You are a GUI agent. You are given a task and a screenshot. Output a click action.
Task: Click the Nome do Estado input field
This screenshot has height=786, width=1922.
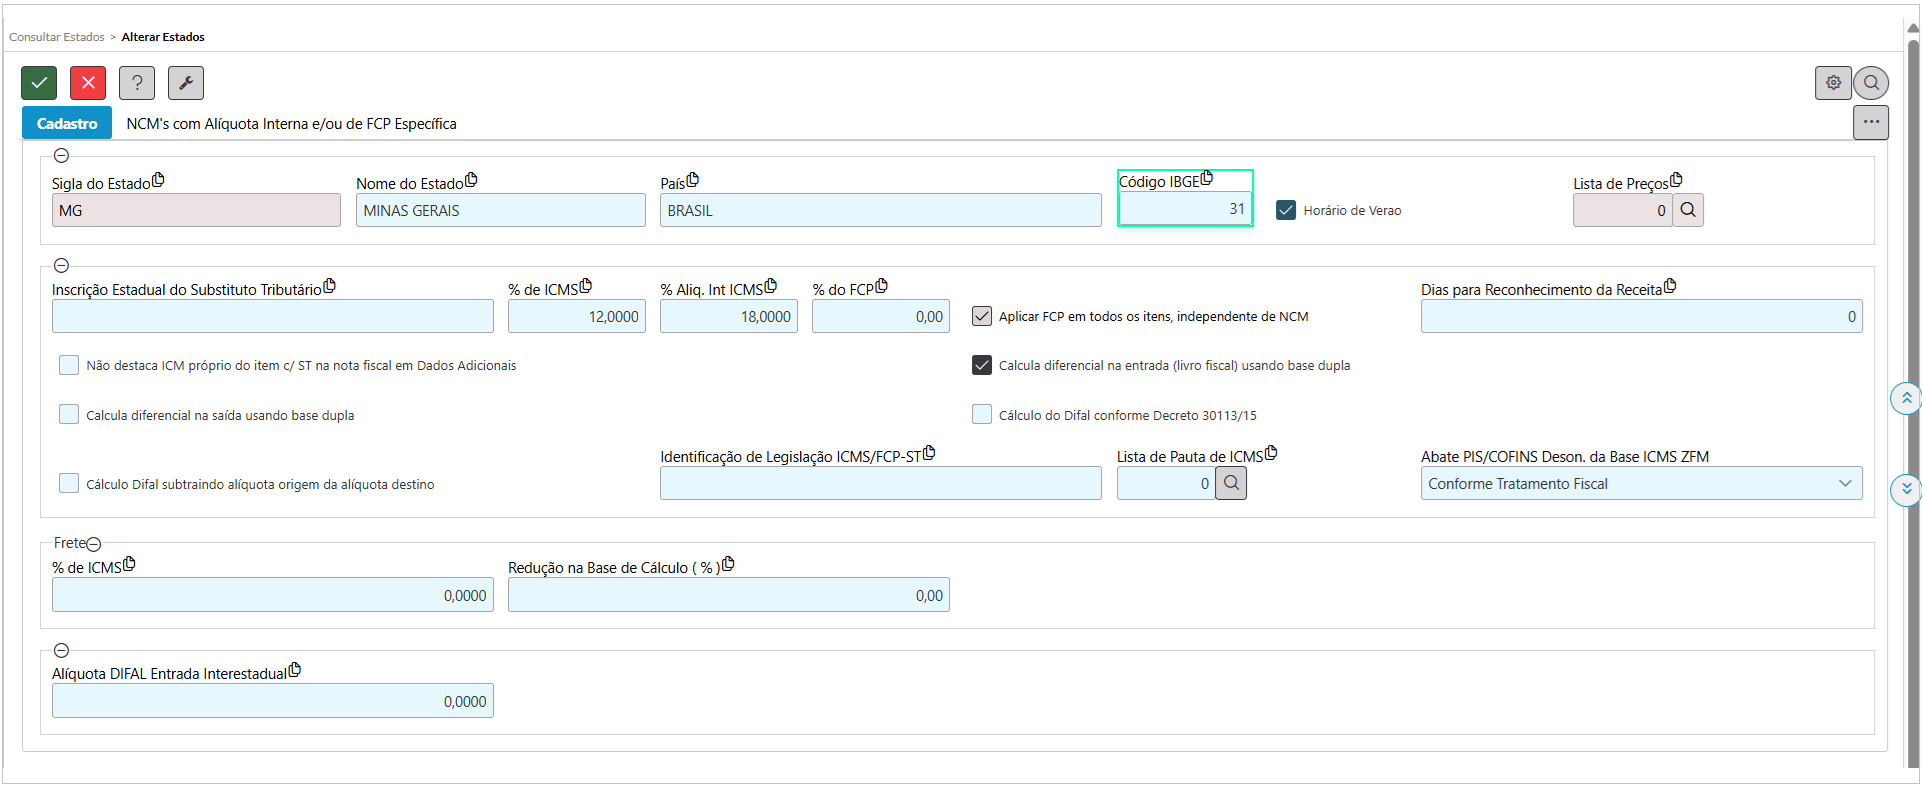(500, 210)
